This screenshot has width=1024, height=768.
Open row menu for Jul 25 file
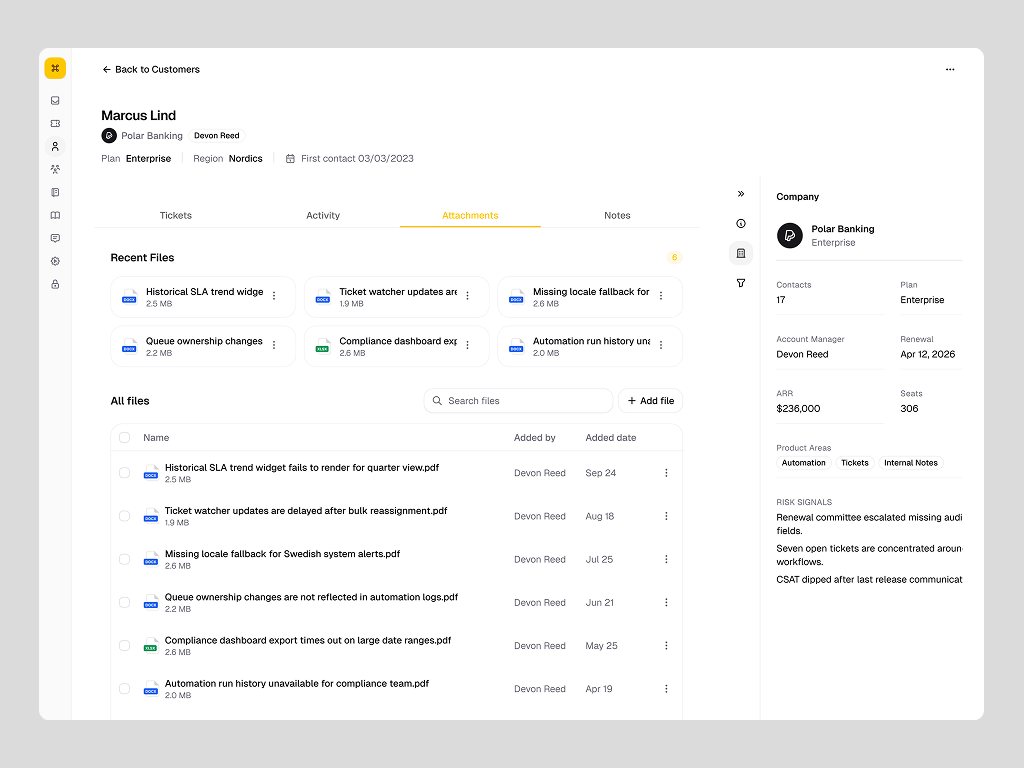tap(666, 559)
